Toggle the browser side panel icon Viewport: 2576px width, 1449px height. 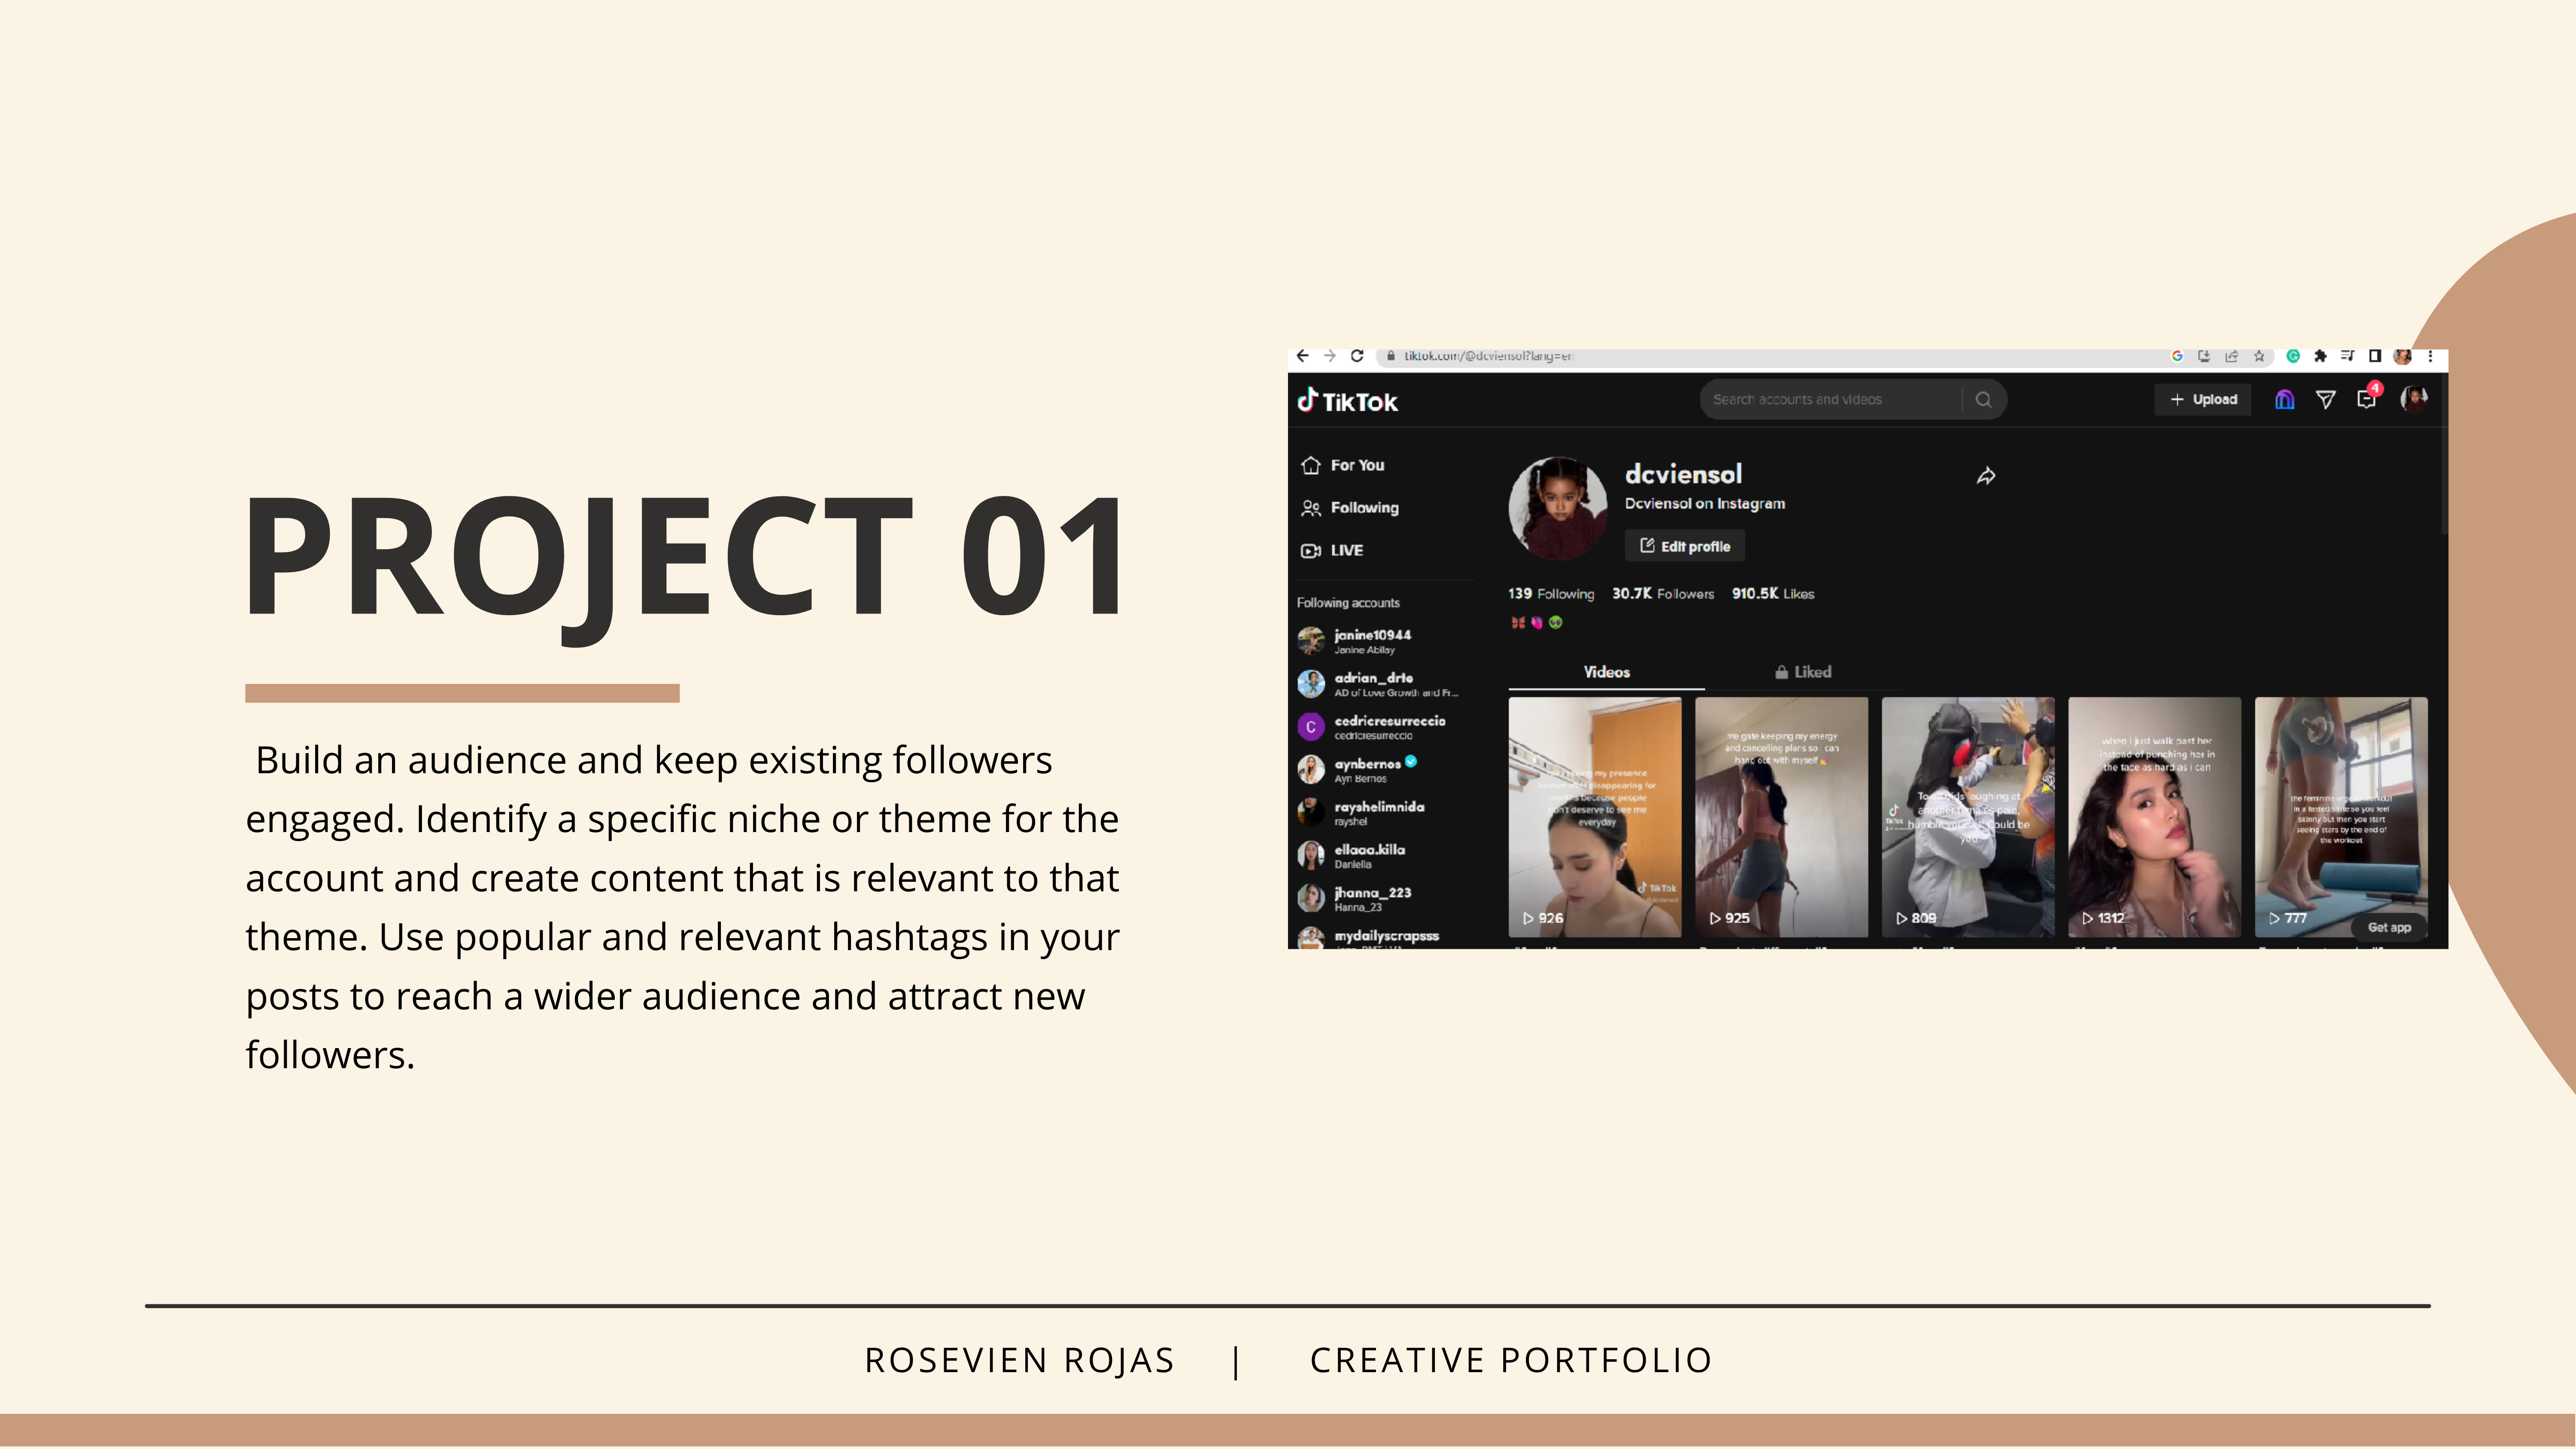(2375, 356)
